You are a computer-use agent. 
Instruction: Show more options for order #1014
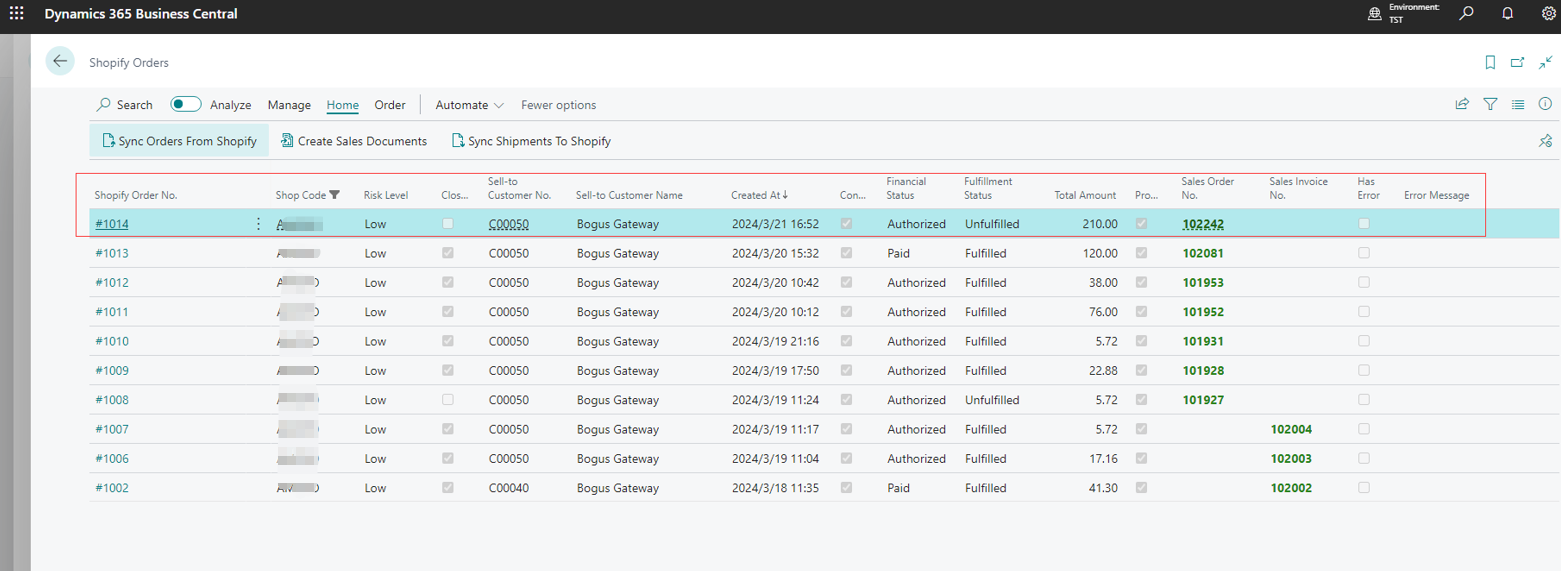(258, 224)
